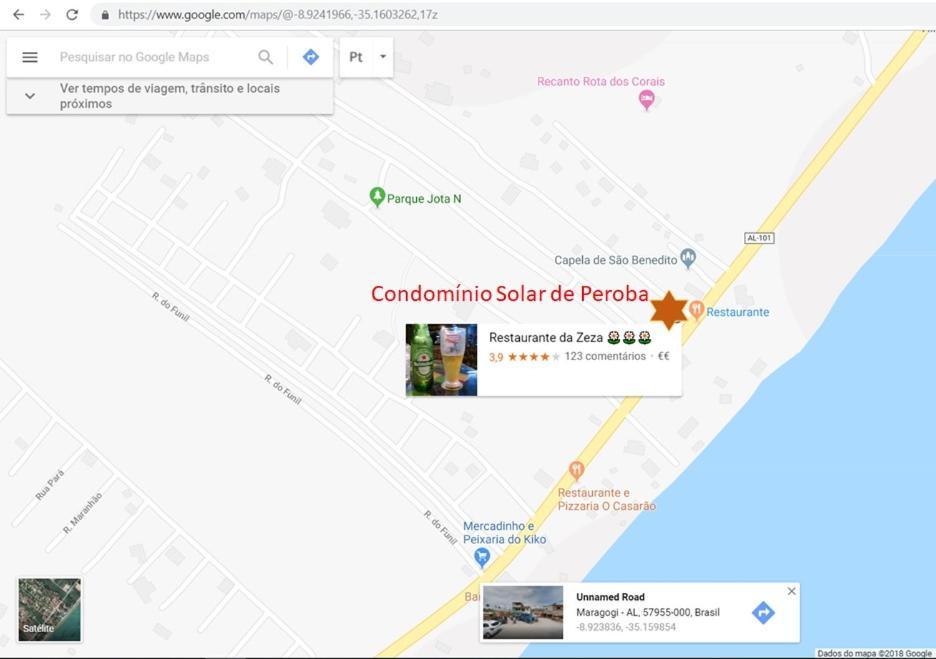Click Rua Pará street label
The height and width of the screenshot is (659, 936).
50,485
